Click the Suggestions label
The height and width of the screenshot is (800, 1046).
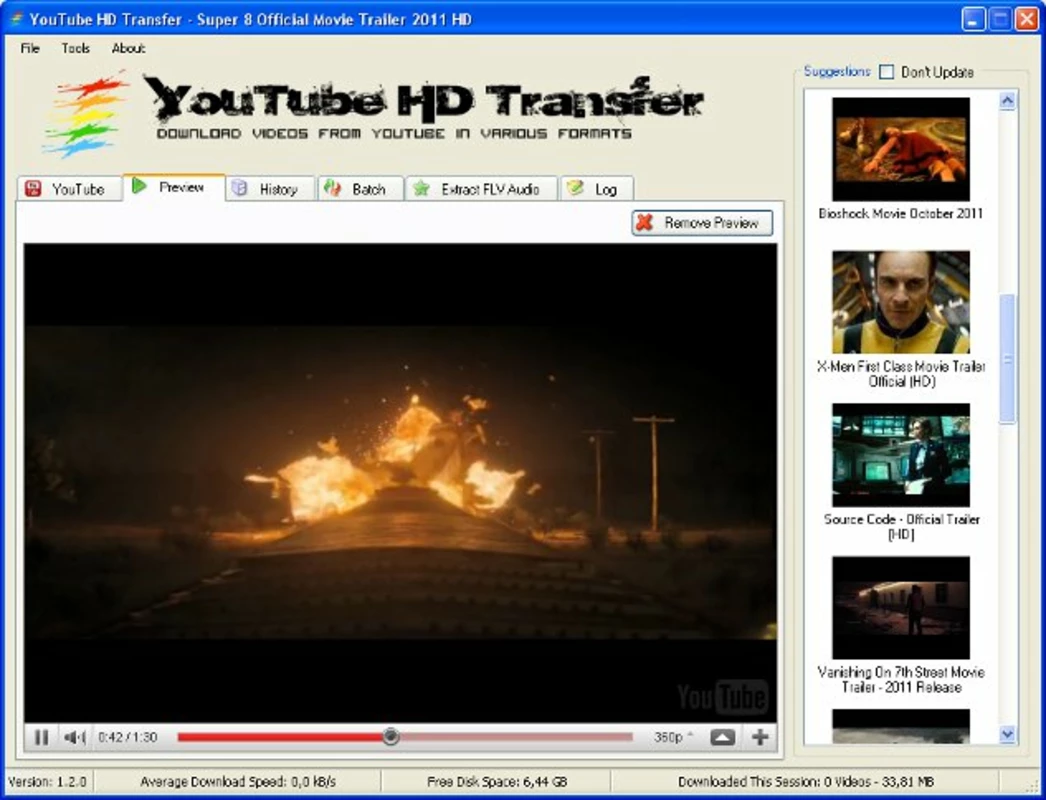coord(837,71)
